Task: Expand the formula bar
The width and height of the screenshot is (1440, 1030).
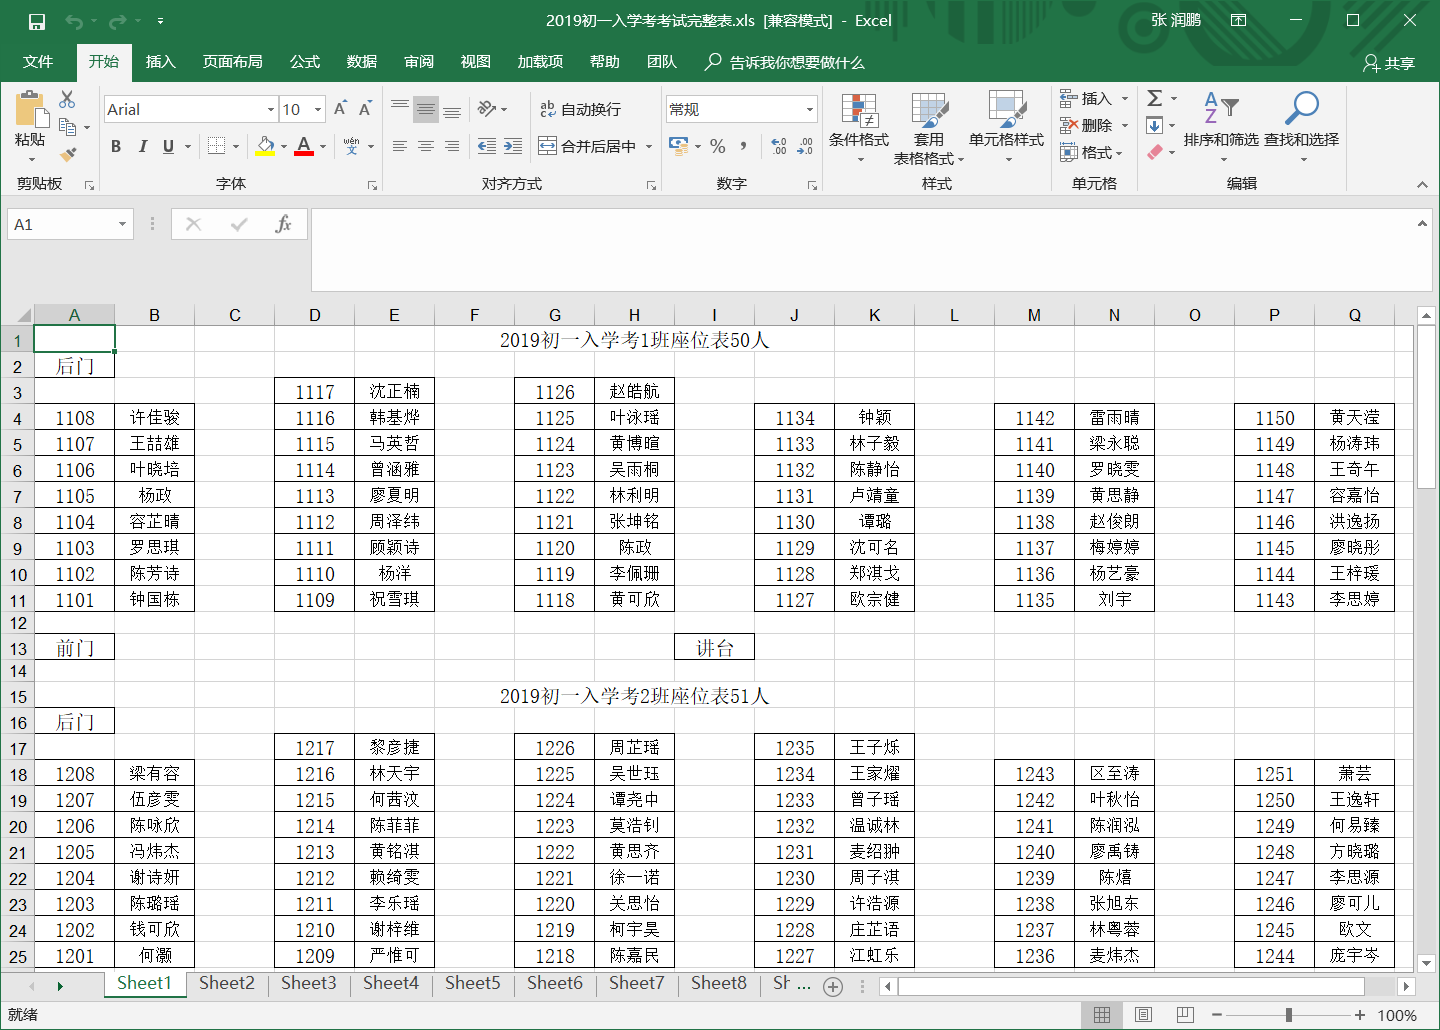Action: pos(1421,223)
